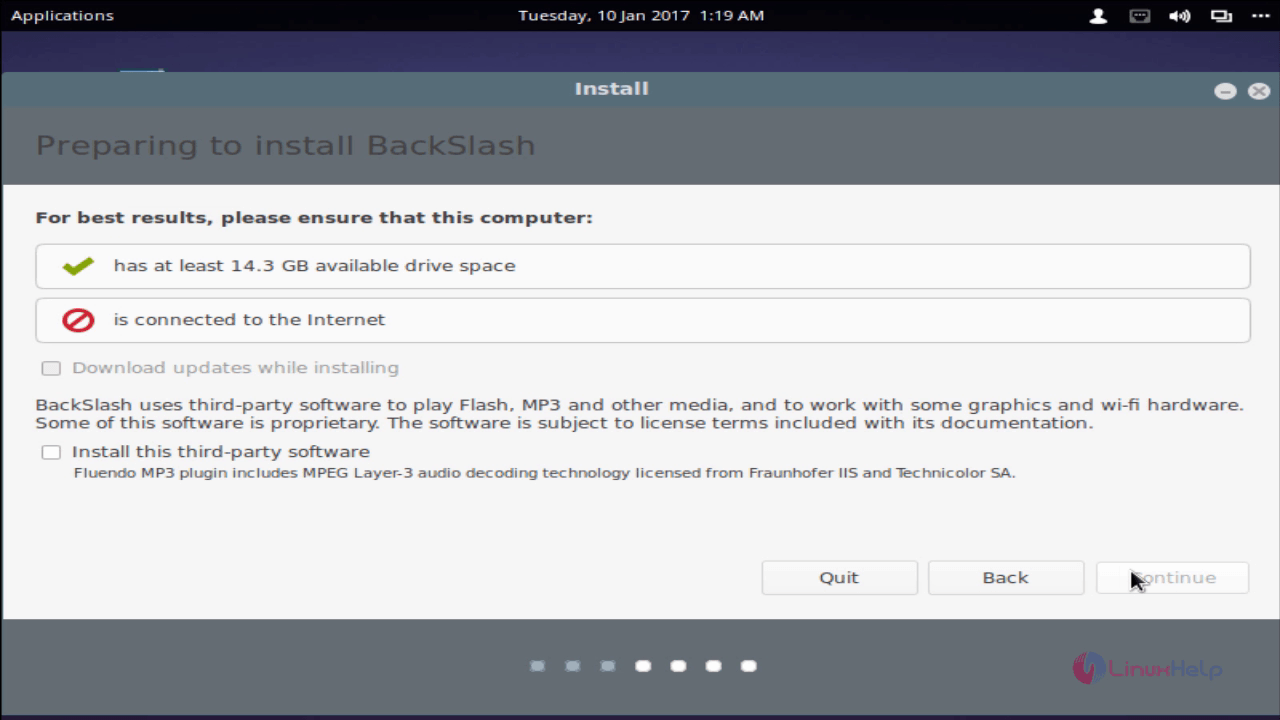Click the Fluendo MP3 plugin license text
1280x720 pixels.
[x=544, y=473]
